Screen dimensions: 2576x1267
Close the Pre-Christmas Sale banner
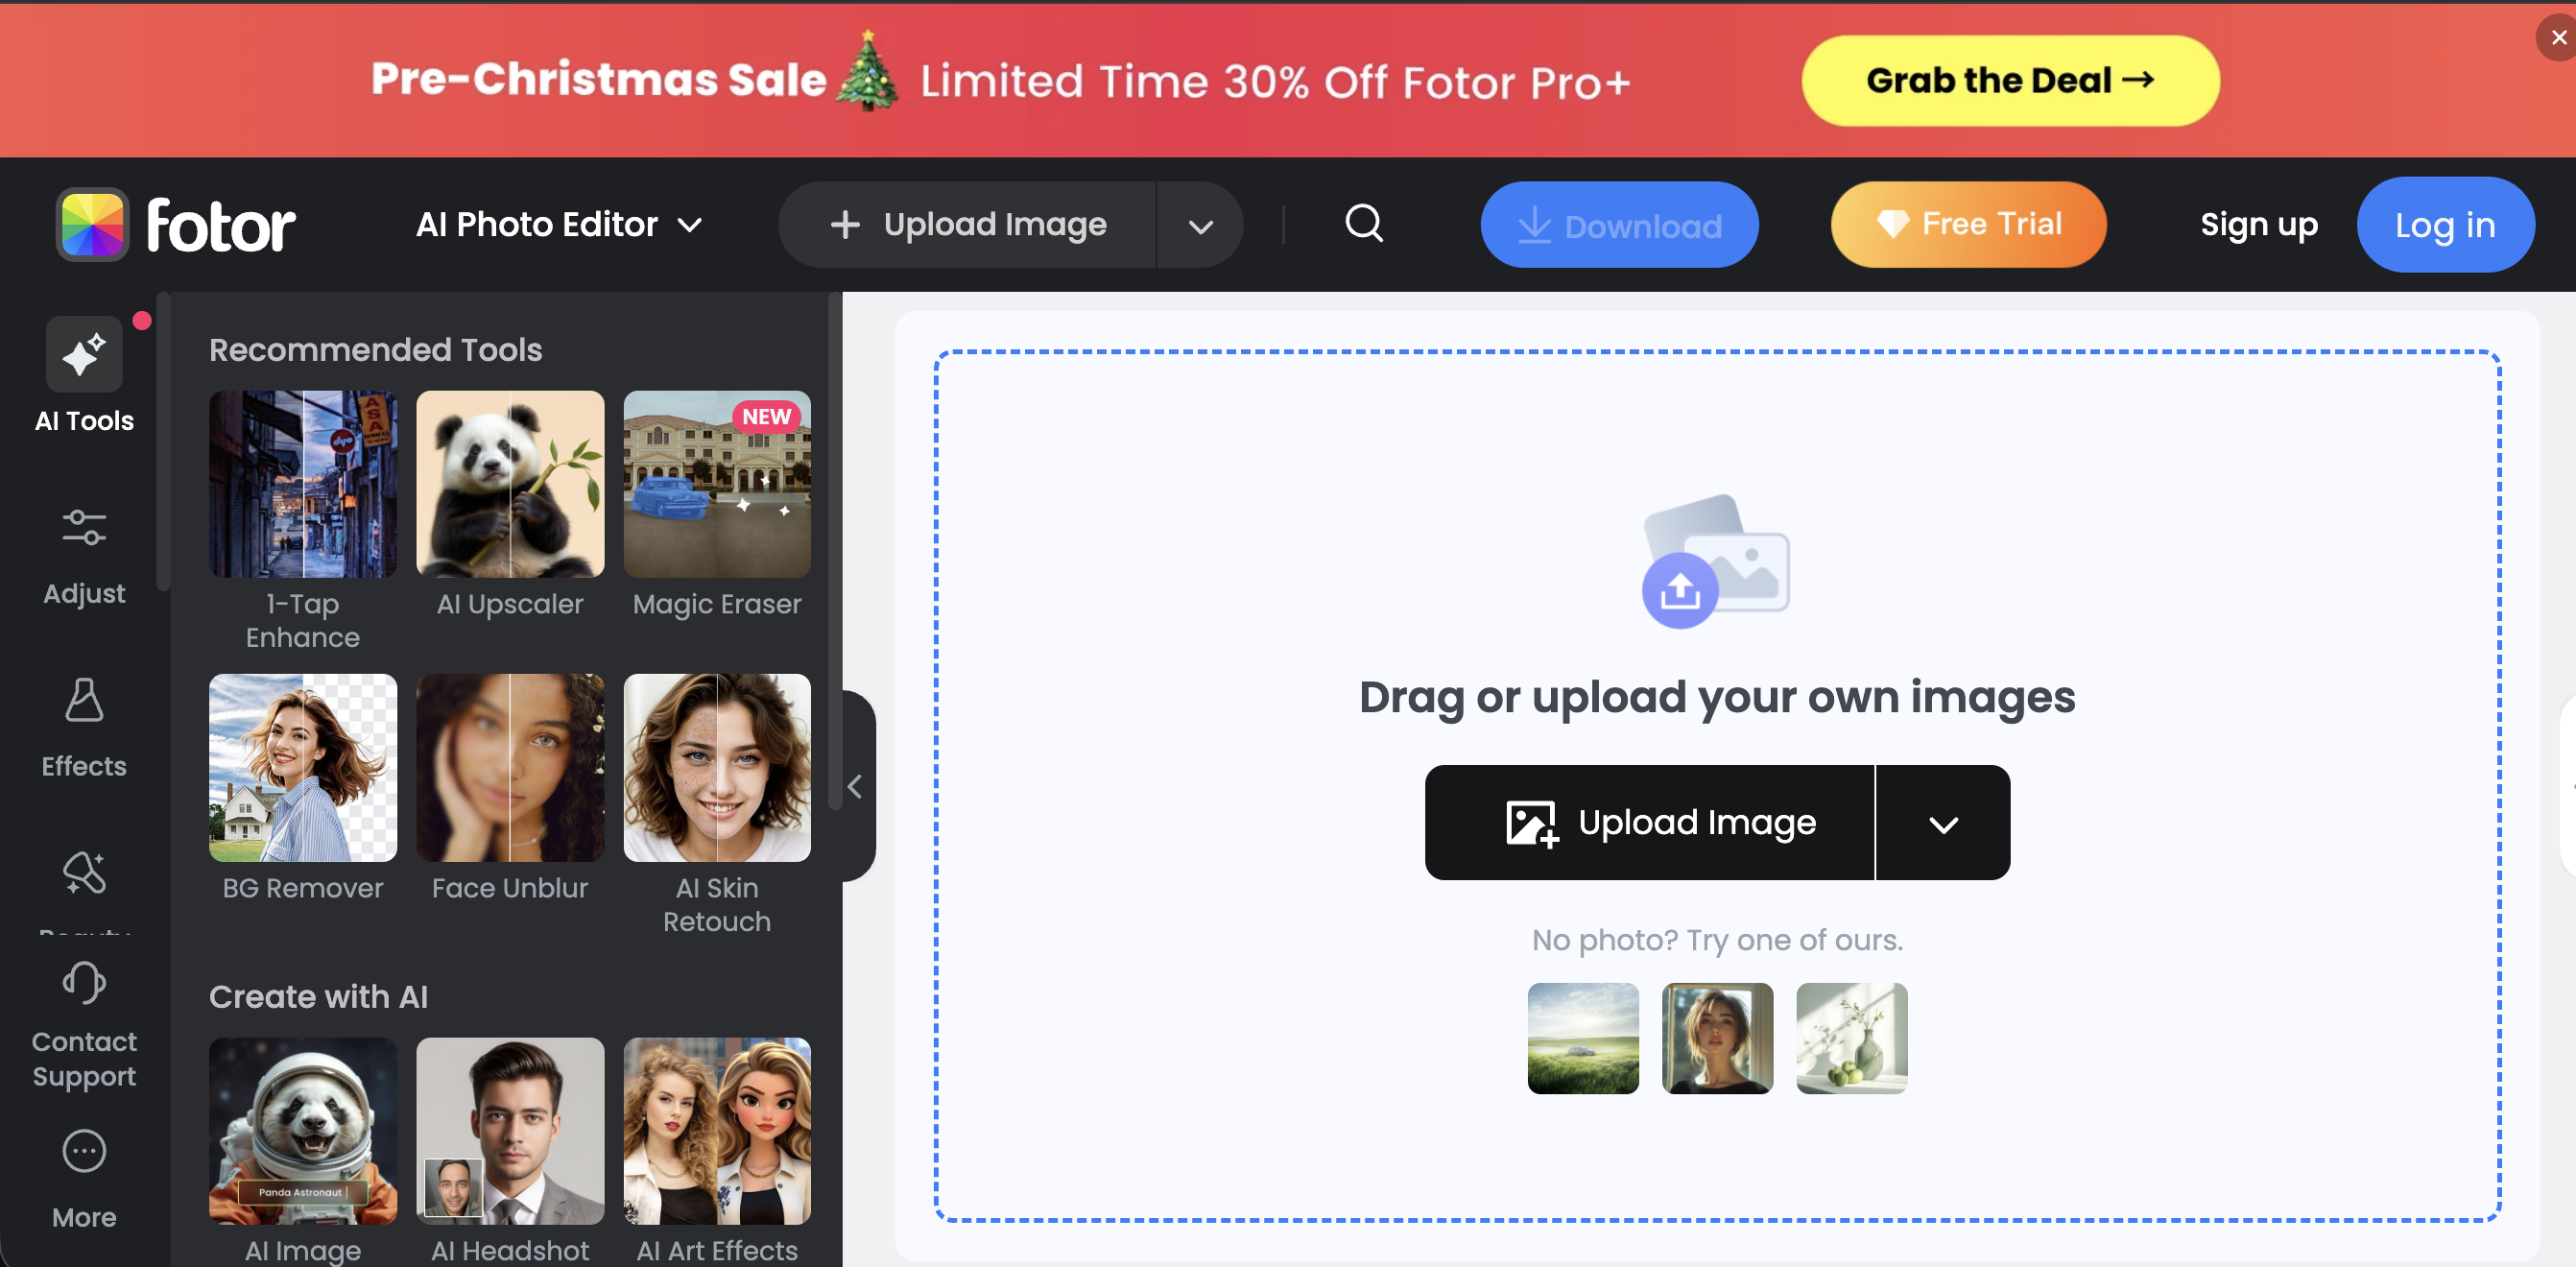tap(2558, 38)
